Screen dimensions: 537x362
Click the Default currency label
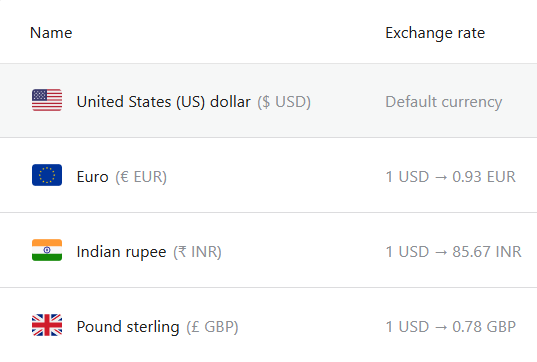click(444, 102)
